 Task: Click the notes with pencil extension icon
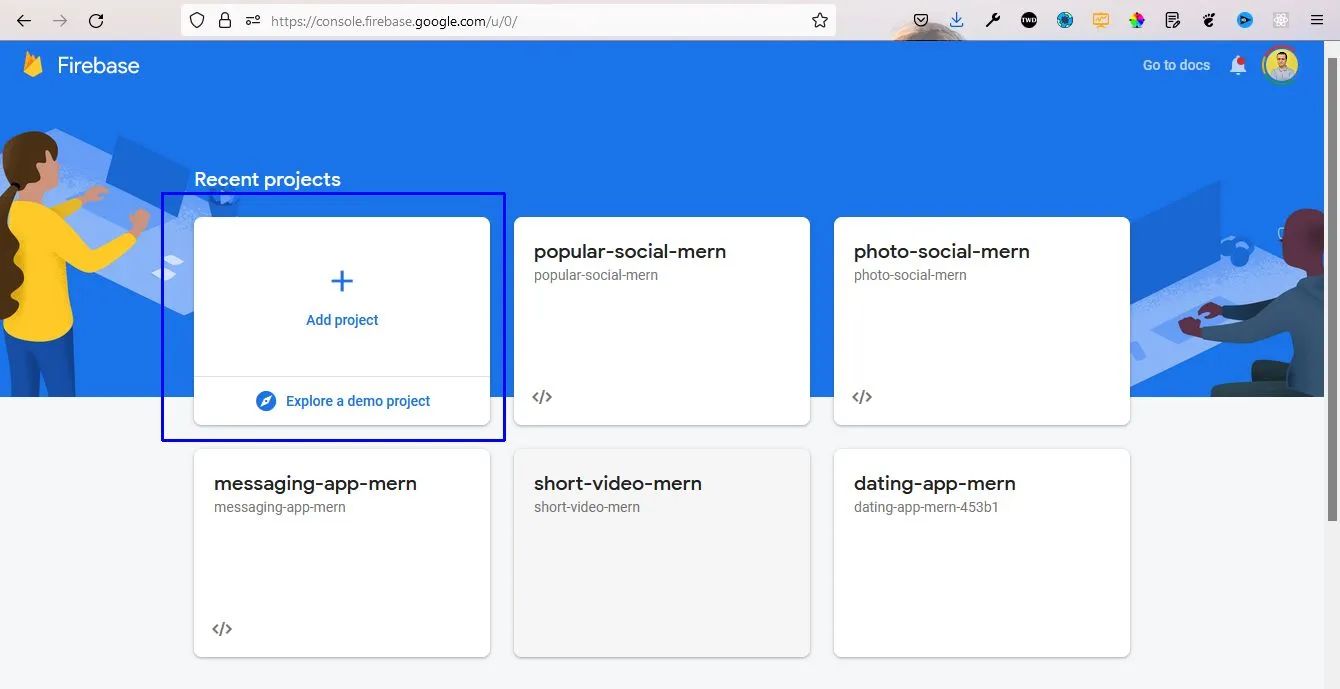(x=1173, y=20)
